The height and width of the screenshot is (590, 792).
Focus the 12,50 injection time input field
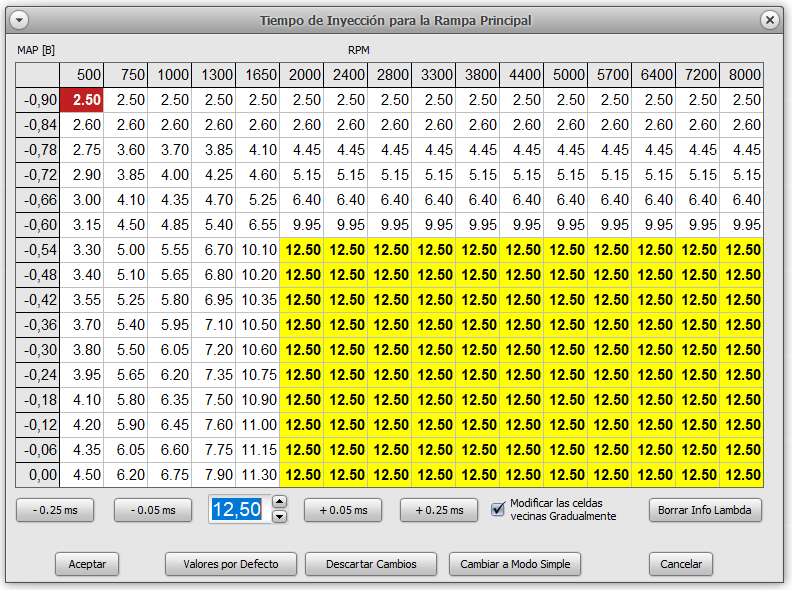click(x=239, y=509)
